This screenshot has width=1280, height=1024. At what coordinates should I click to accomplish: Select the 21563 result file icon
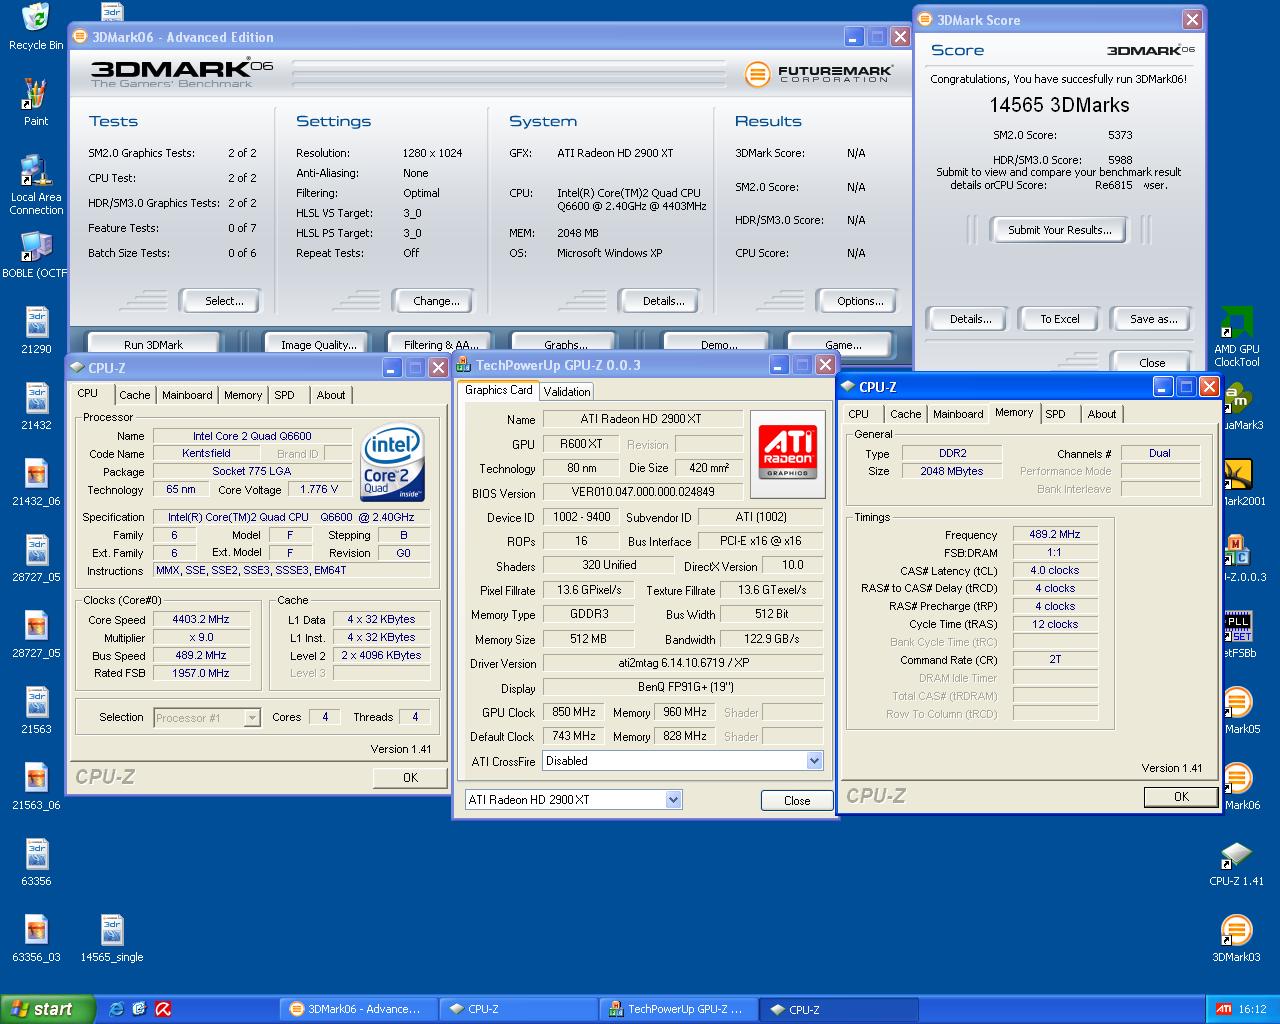point(36,712)
